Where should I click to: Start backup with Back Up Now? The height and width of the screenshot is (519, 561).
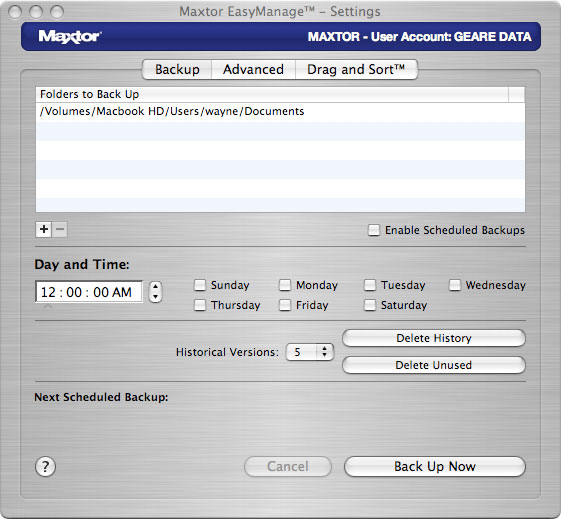(x=435, y=466)
